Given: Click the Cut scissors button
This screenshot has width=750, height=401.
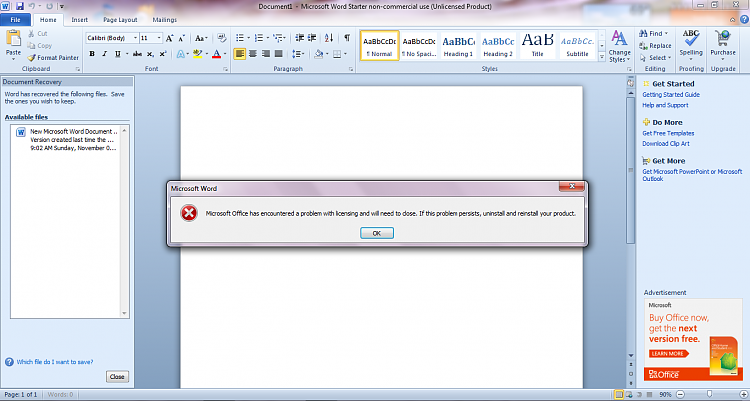Looking at the screenshot, I should pyautogui.click(x=37, y=33).
